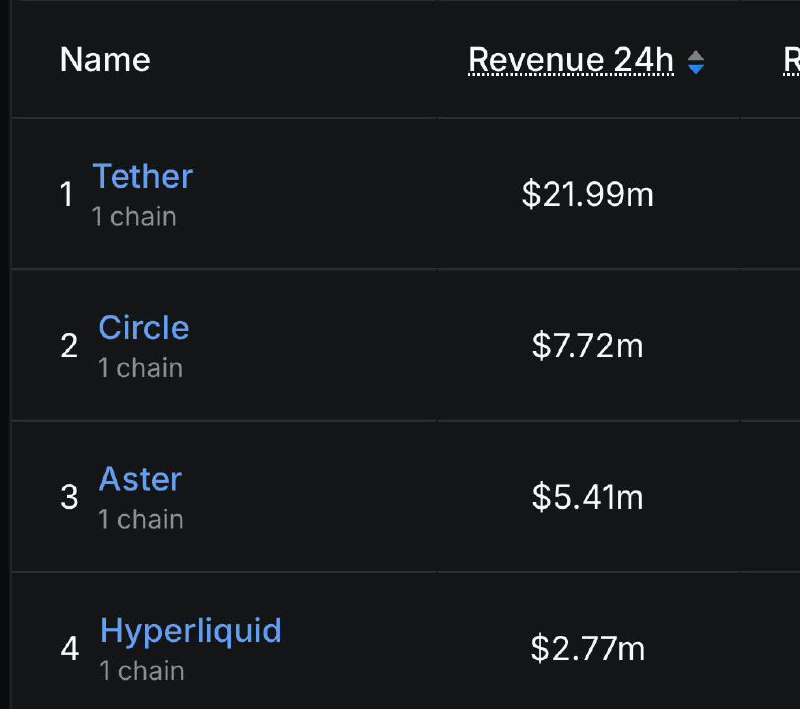Select the row numbered 3 for Aster
800x709 pixels.
click(69, 498)
